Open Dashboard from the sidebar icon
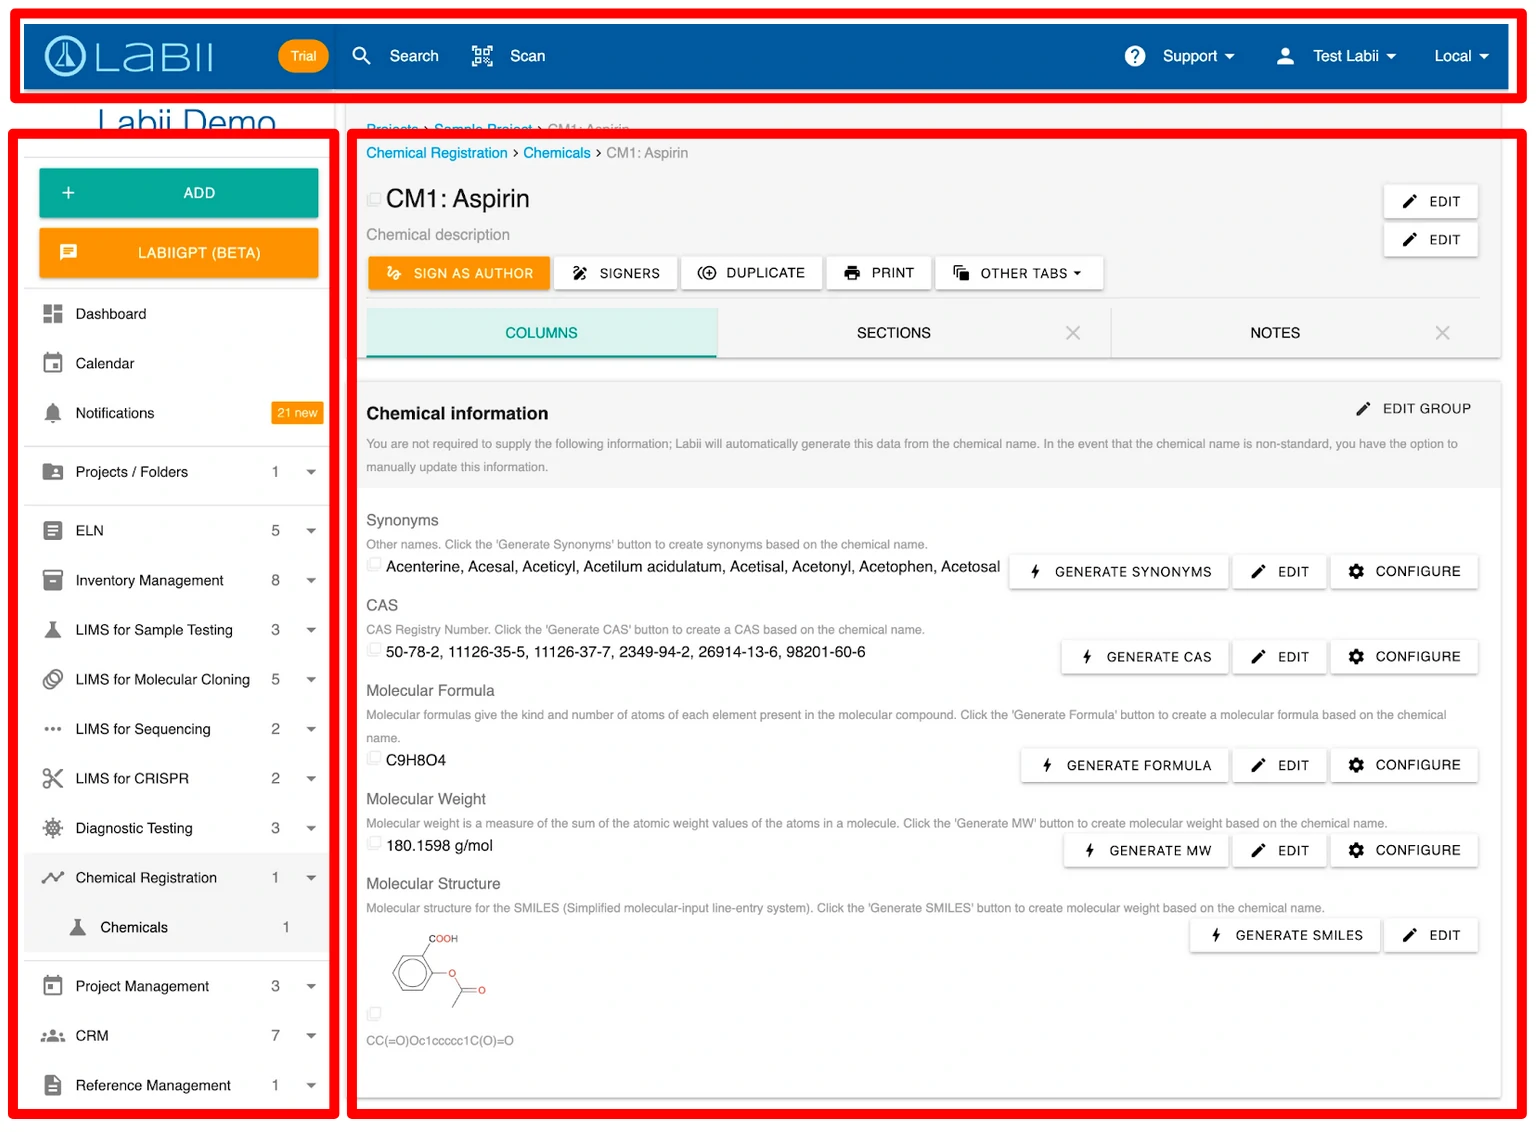The width and height of the screenshot is (1536, 1132). point(53,314)
